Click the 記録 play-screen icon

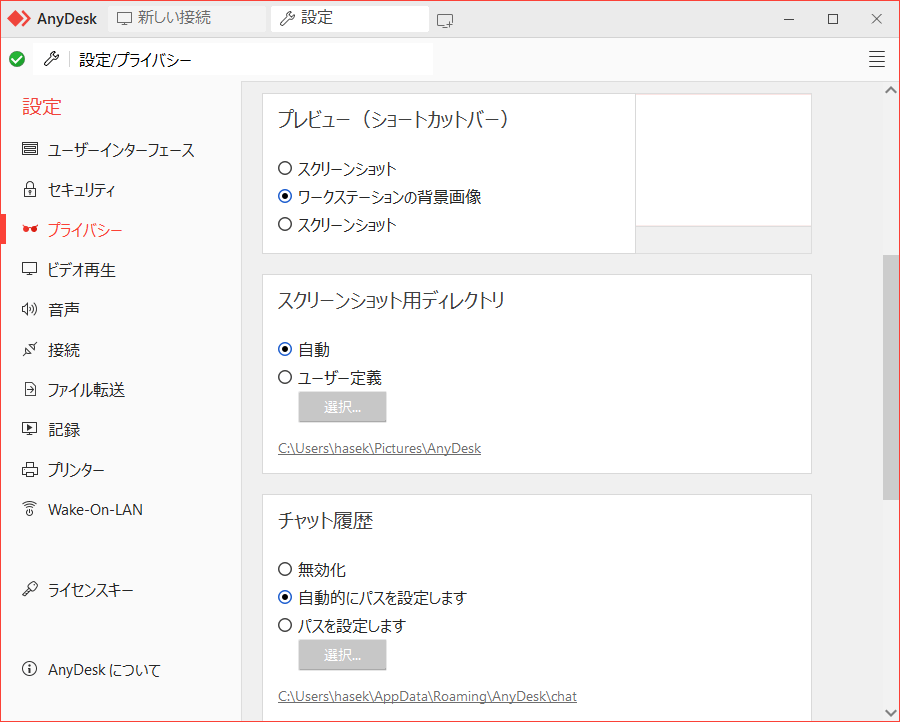point(30,429)
